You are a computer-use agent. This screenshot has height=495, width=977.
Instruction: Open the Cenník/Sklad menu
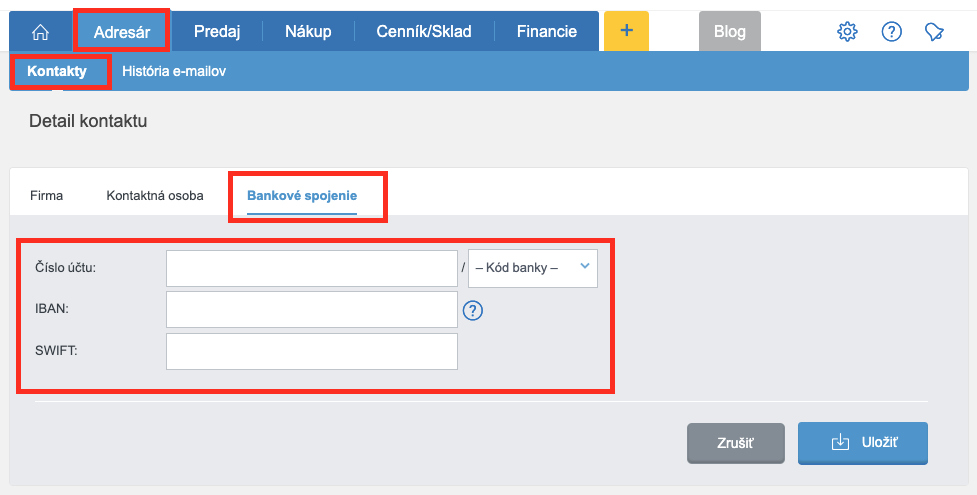click(425, 31)
